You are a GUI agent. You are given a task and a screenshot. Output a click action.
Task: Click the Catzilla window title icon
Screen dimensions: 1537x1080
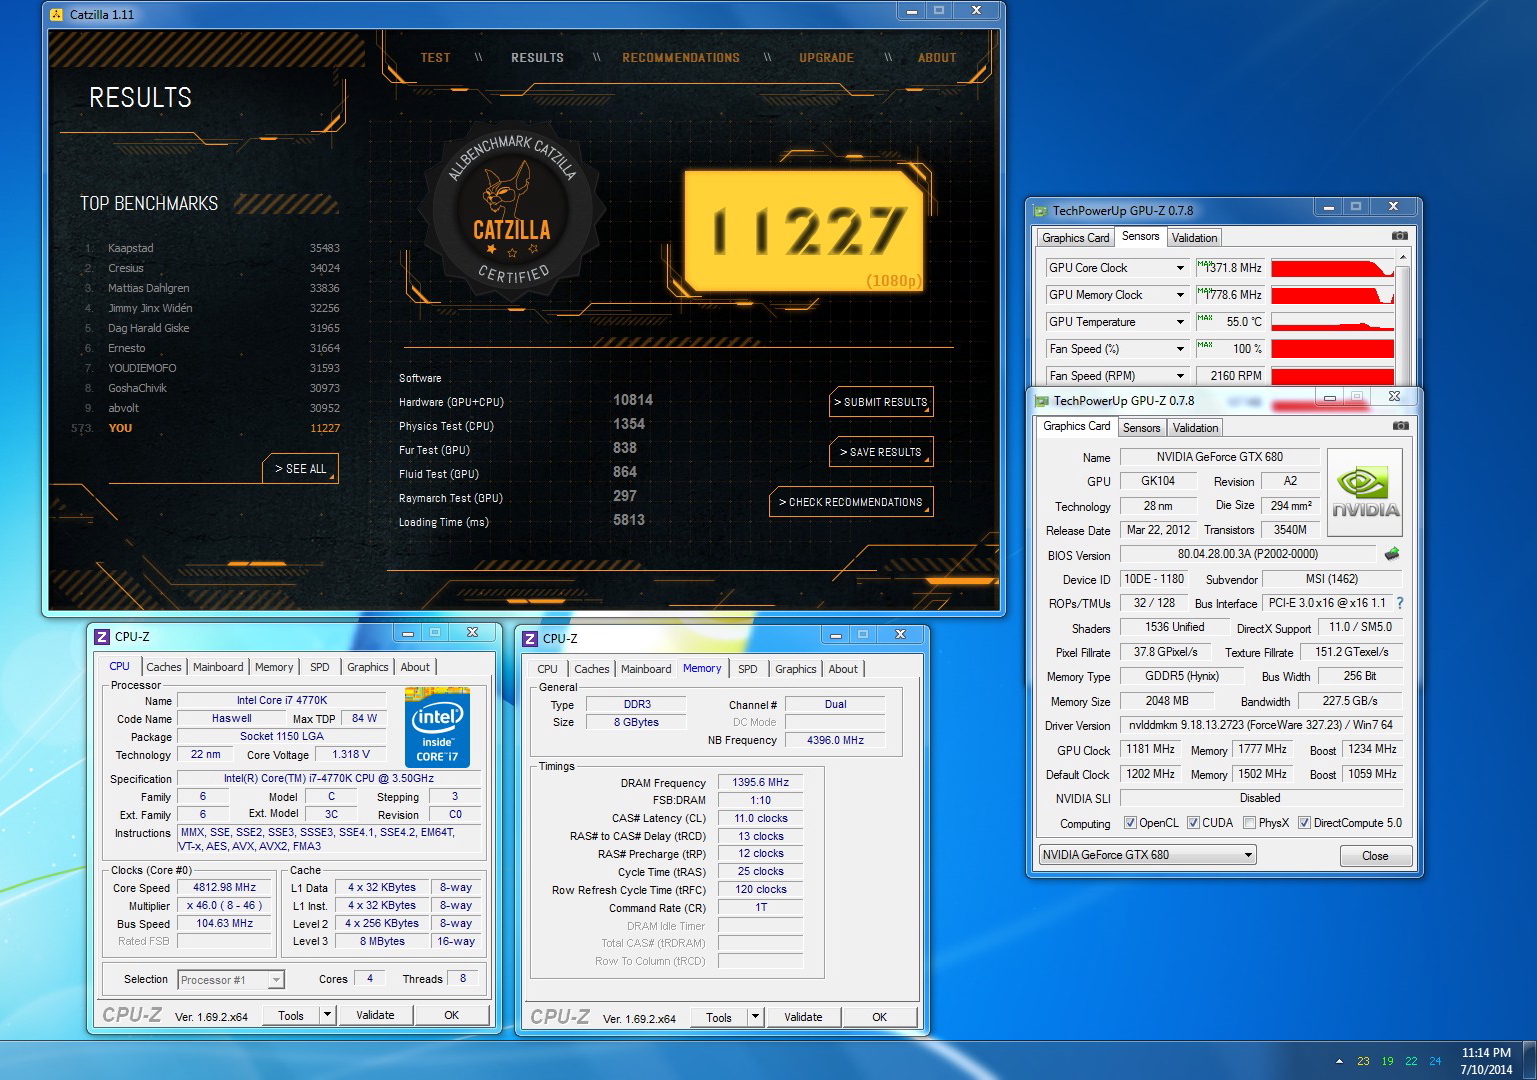(57, 15)
